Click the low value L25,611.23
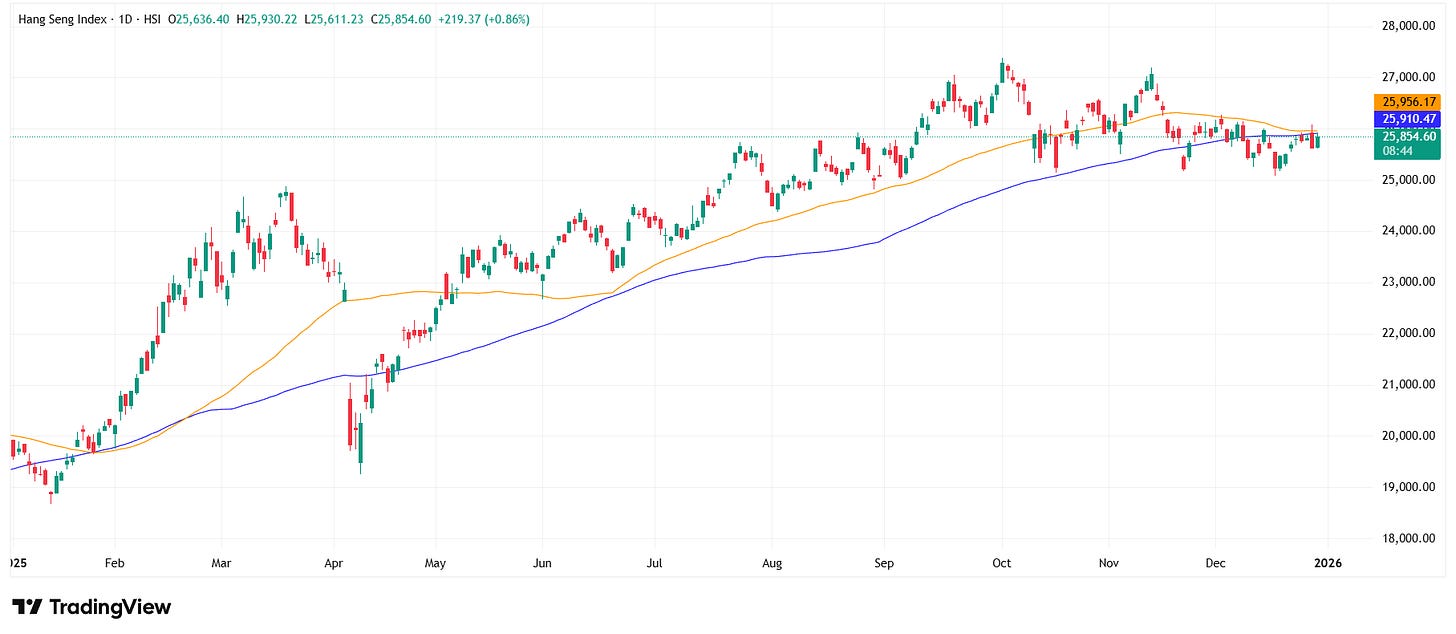 click(x=333, y=18)
